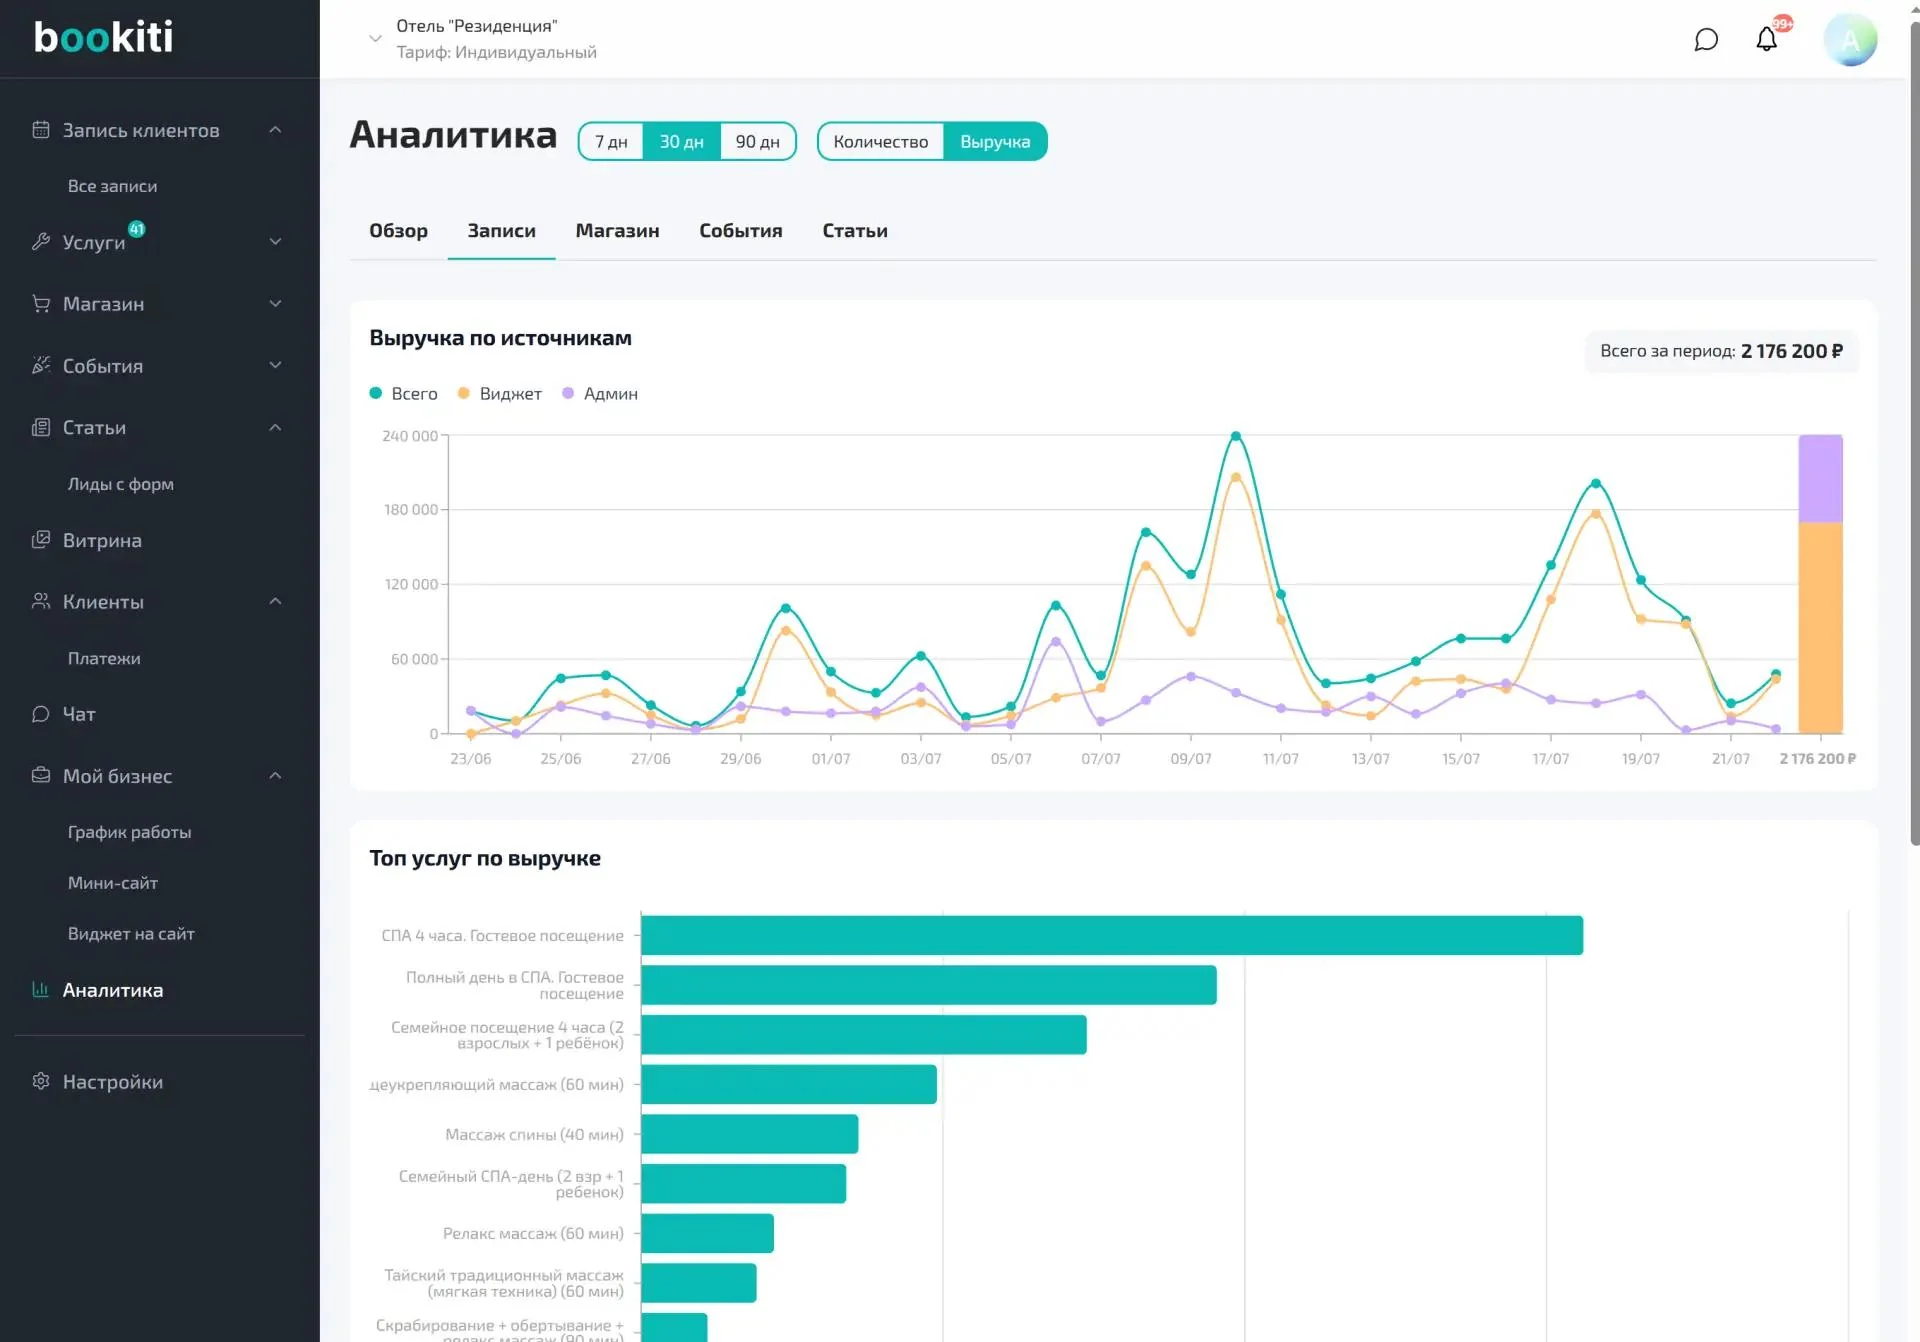Viewport: 1920px width, 1342px height.
Task: Switch to the Статьи analytics tab
Action: (855, 231)
